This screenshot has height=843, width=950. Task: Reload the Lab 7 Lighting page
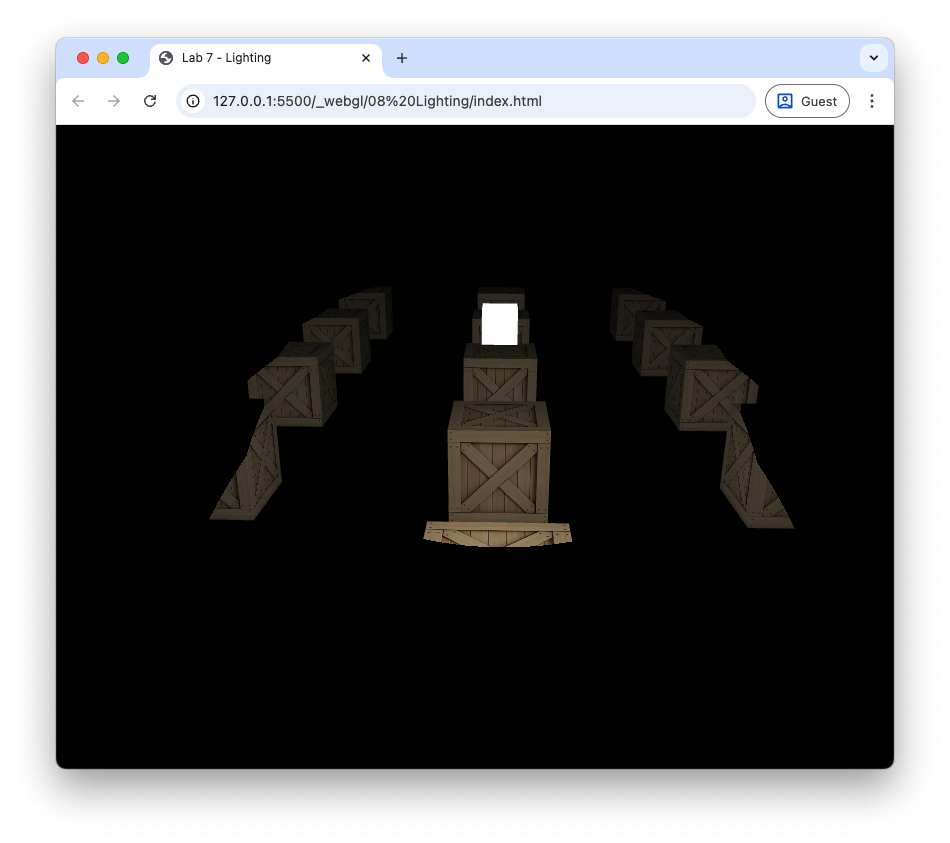click(150, 101)
